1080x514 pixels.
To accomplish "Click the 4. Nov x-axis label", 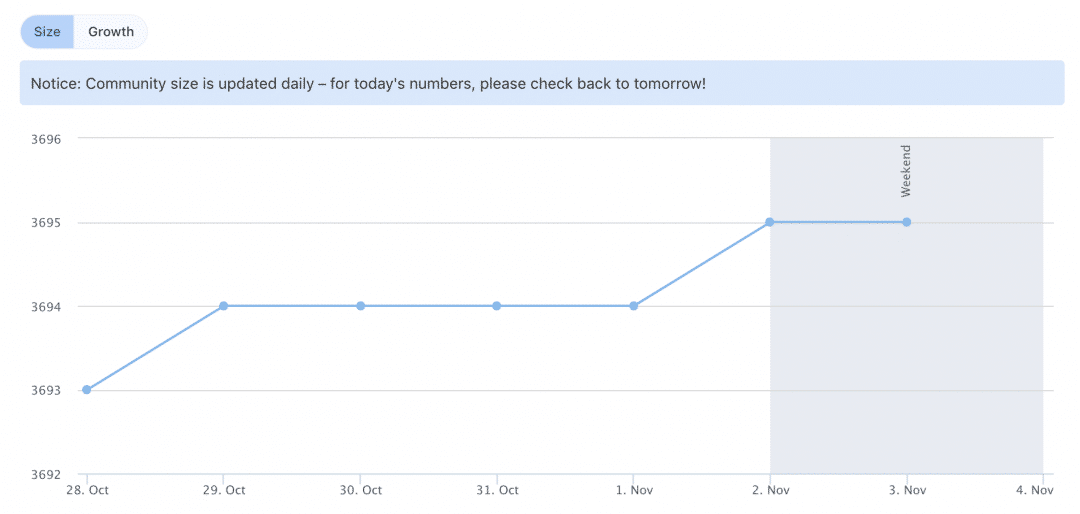I will (1035, 491).
